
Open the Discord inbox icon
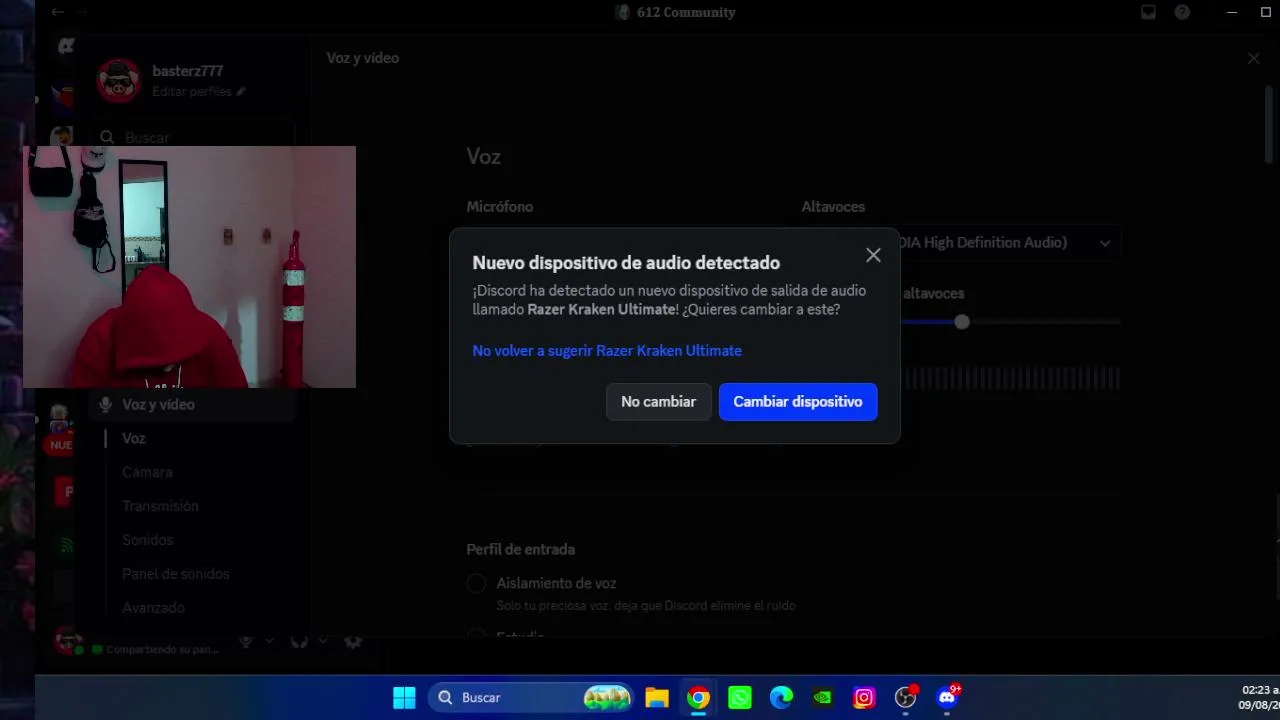(x=1148, y=12)
